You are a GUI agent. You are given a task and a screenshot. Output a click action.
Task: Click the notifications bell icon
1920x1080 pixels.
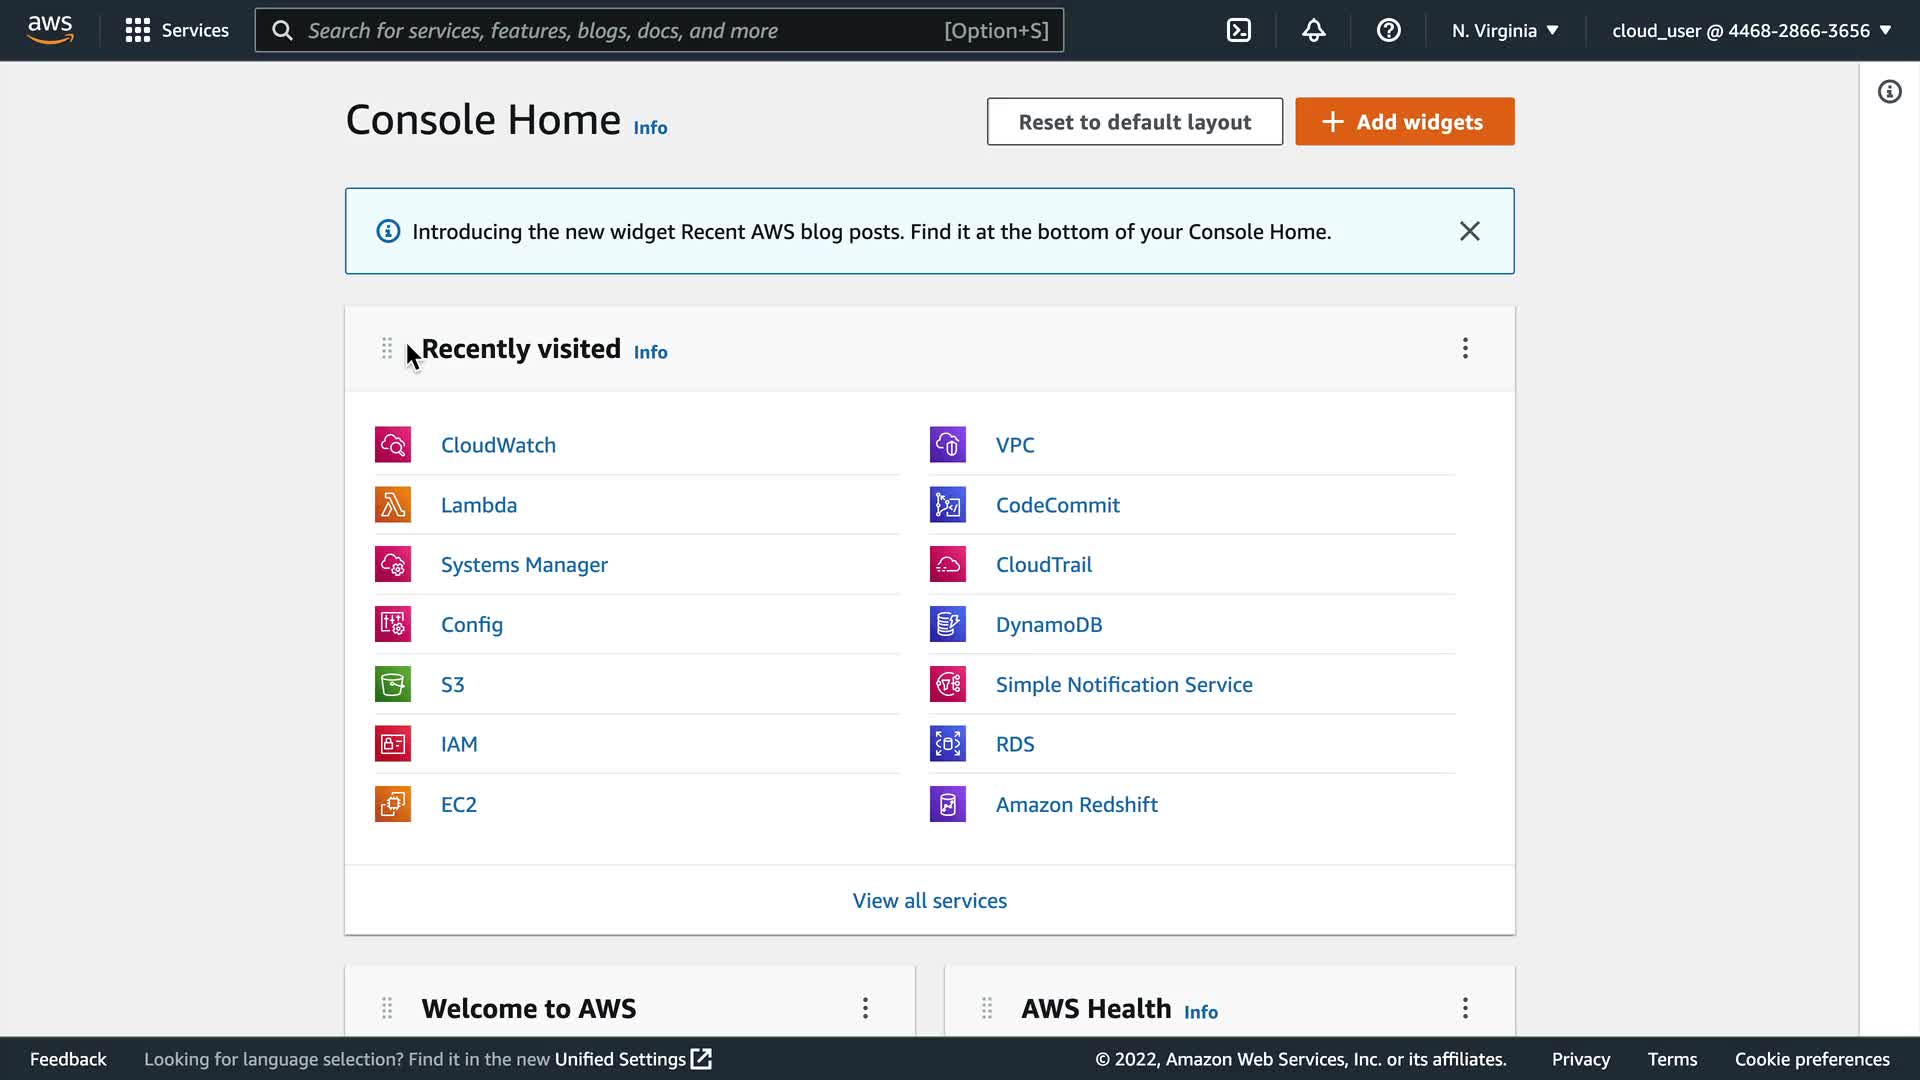1313,30
